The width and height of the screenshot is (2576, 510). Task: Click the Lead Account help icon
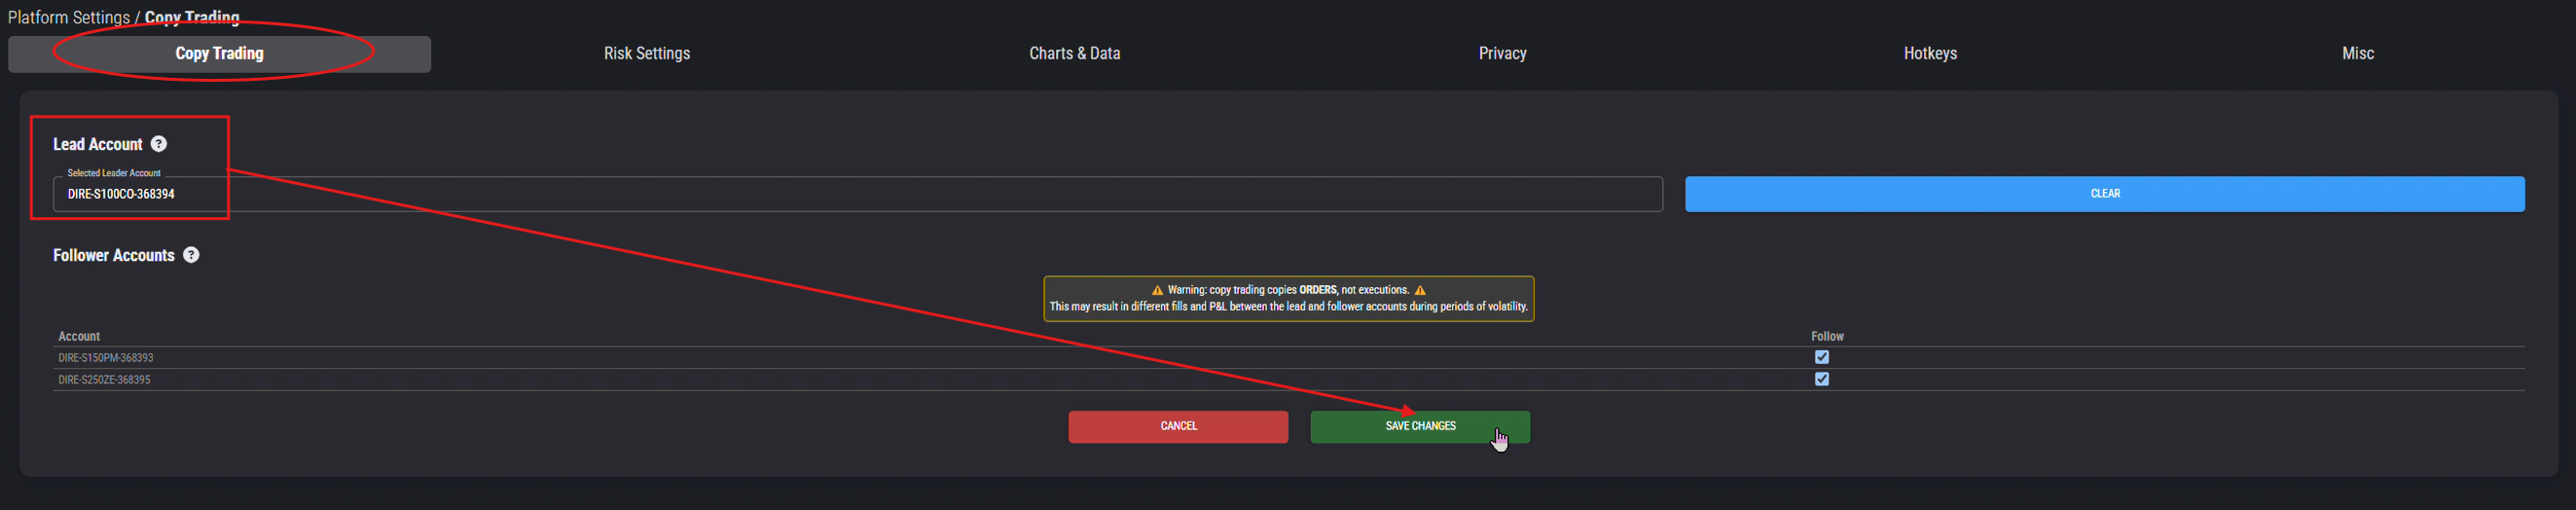tap(159, 144)
